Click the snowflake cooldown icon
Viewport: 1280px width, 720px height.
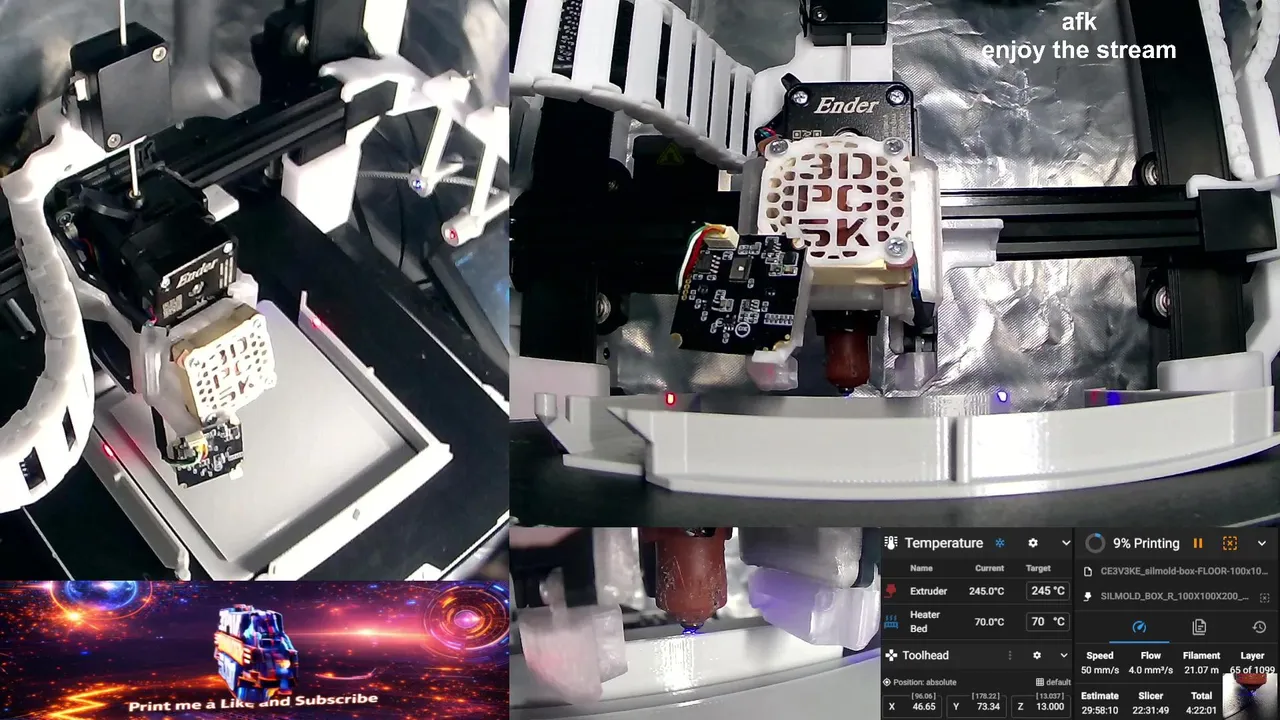[999, 543]
